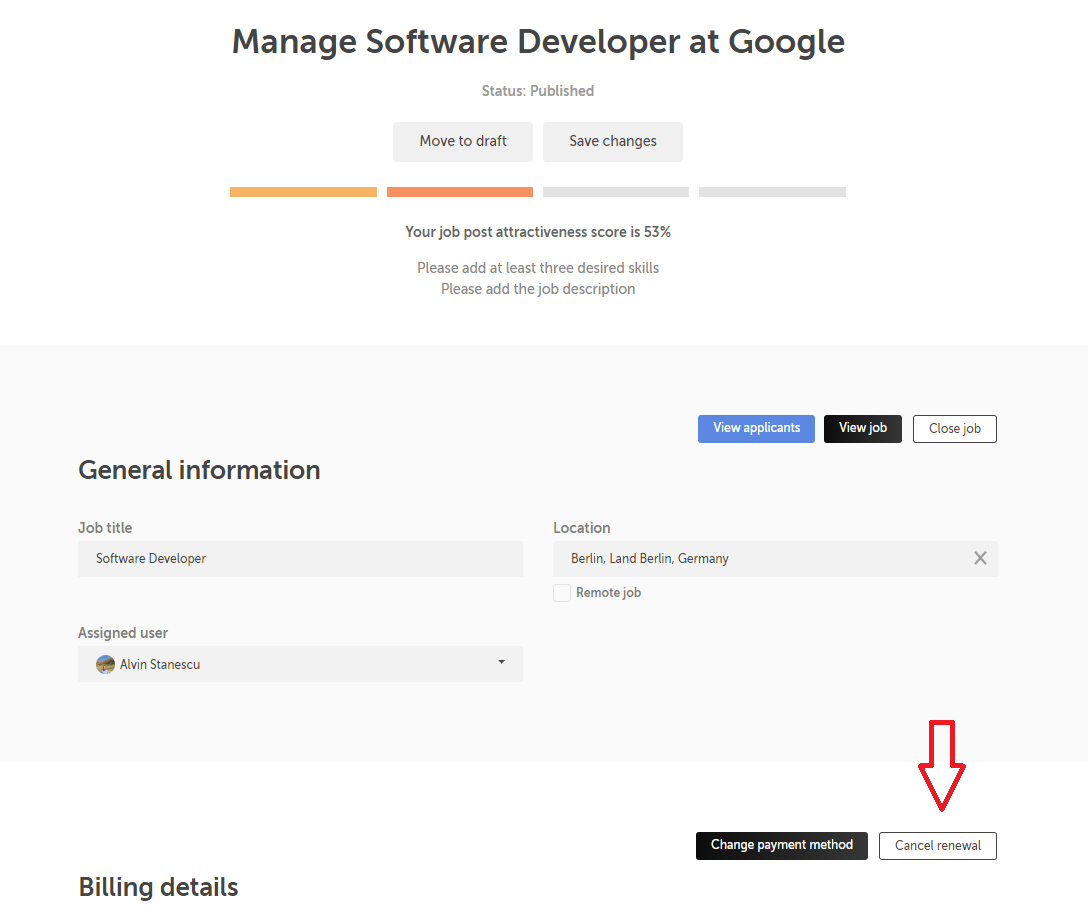The width and height of the screenshot is (1088, 917).
Task: Tick the Remote job checkbox
Action: 562,593
